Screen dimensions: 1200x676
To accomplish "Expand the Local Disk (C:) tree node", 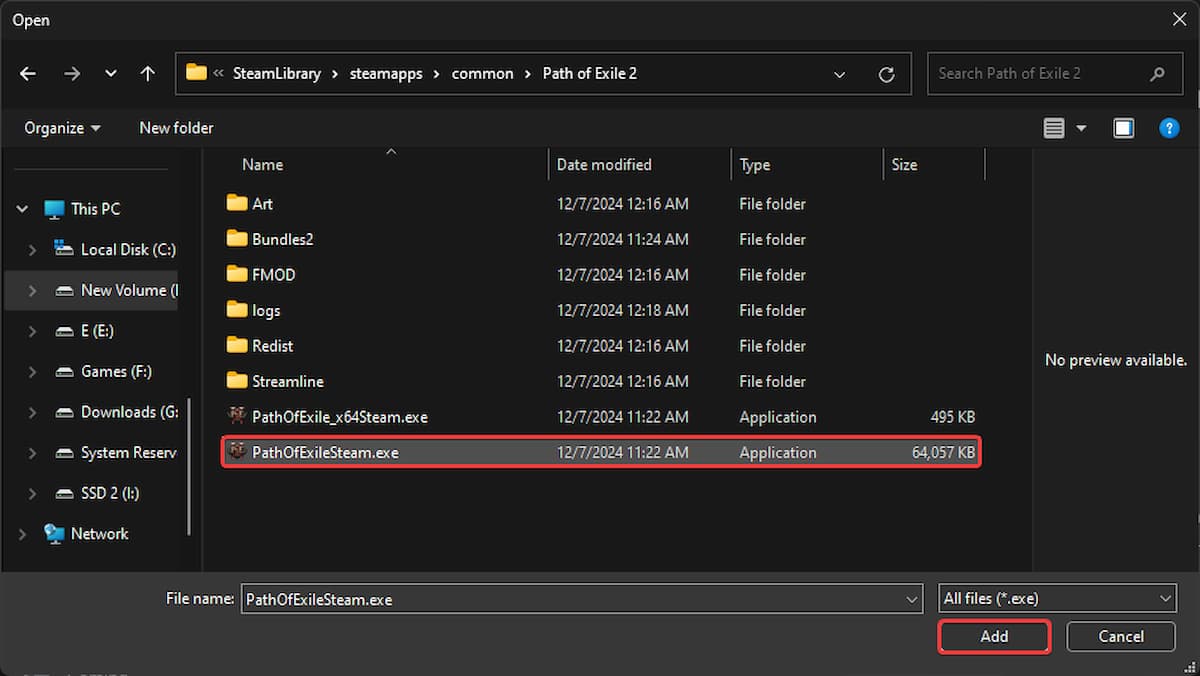I will tap(32, 250).
